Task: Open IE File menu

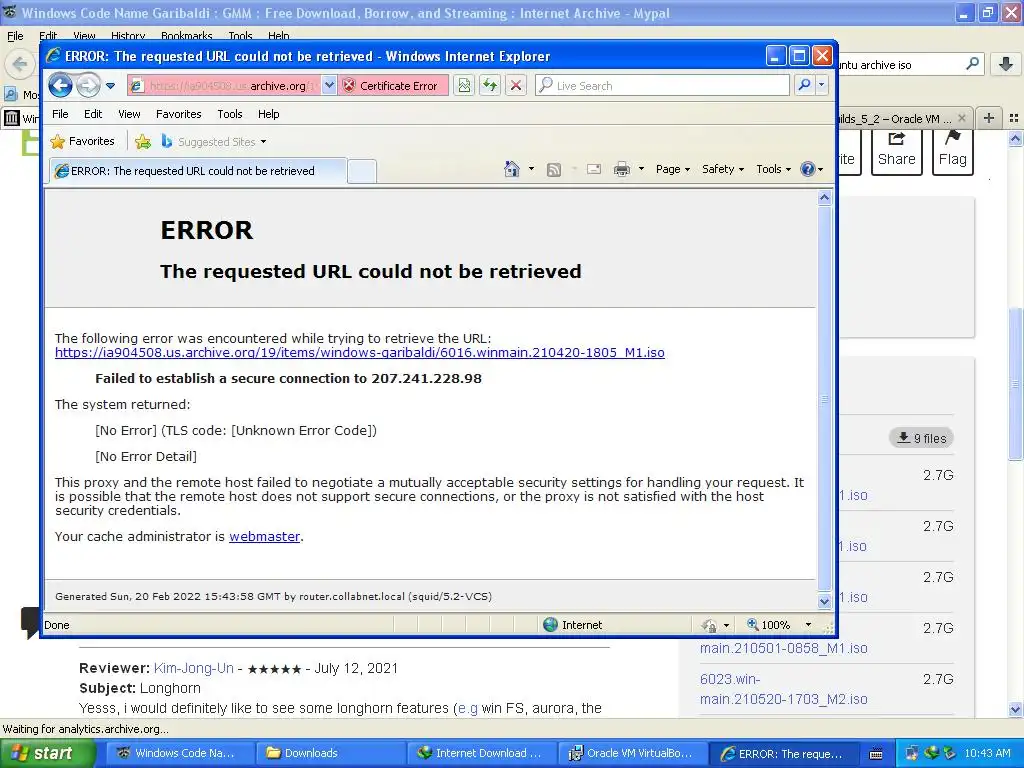Action: [60, 114]
